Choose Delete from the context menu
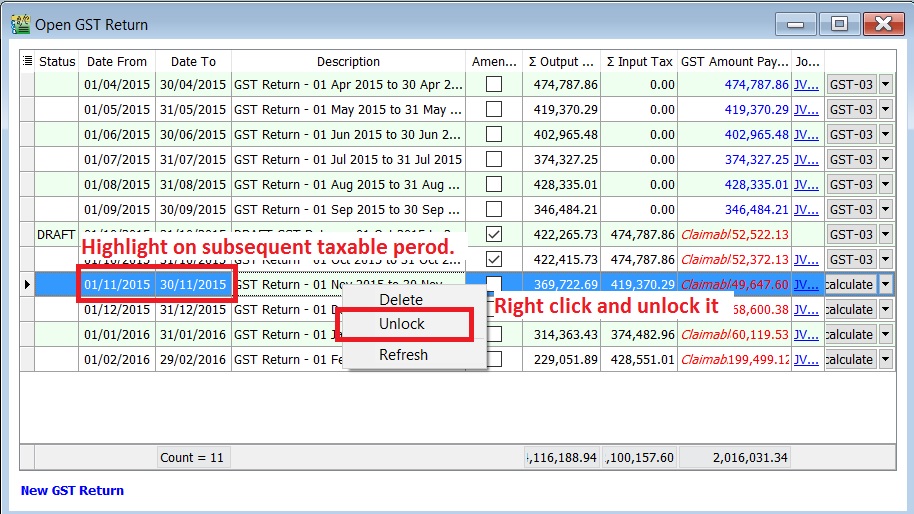The image size is (914, 514). coord(401,300)
